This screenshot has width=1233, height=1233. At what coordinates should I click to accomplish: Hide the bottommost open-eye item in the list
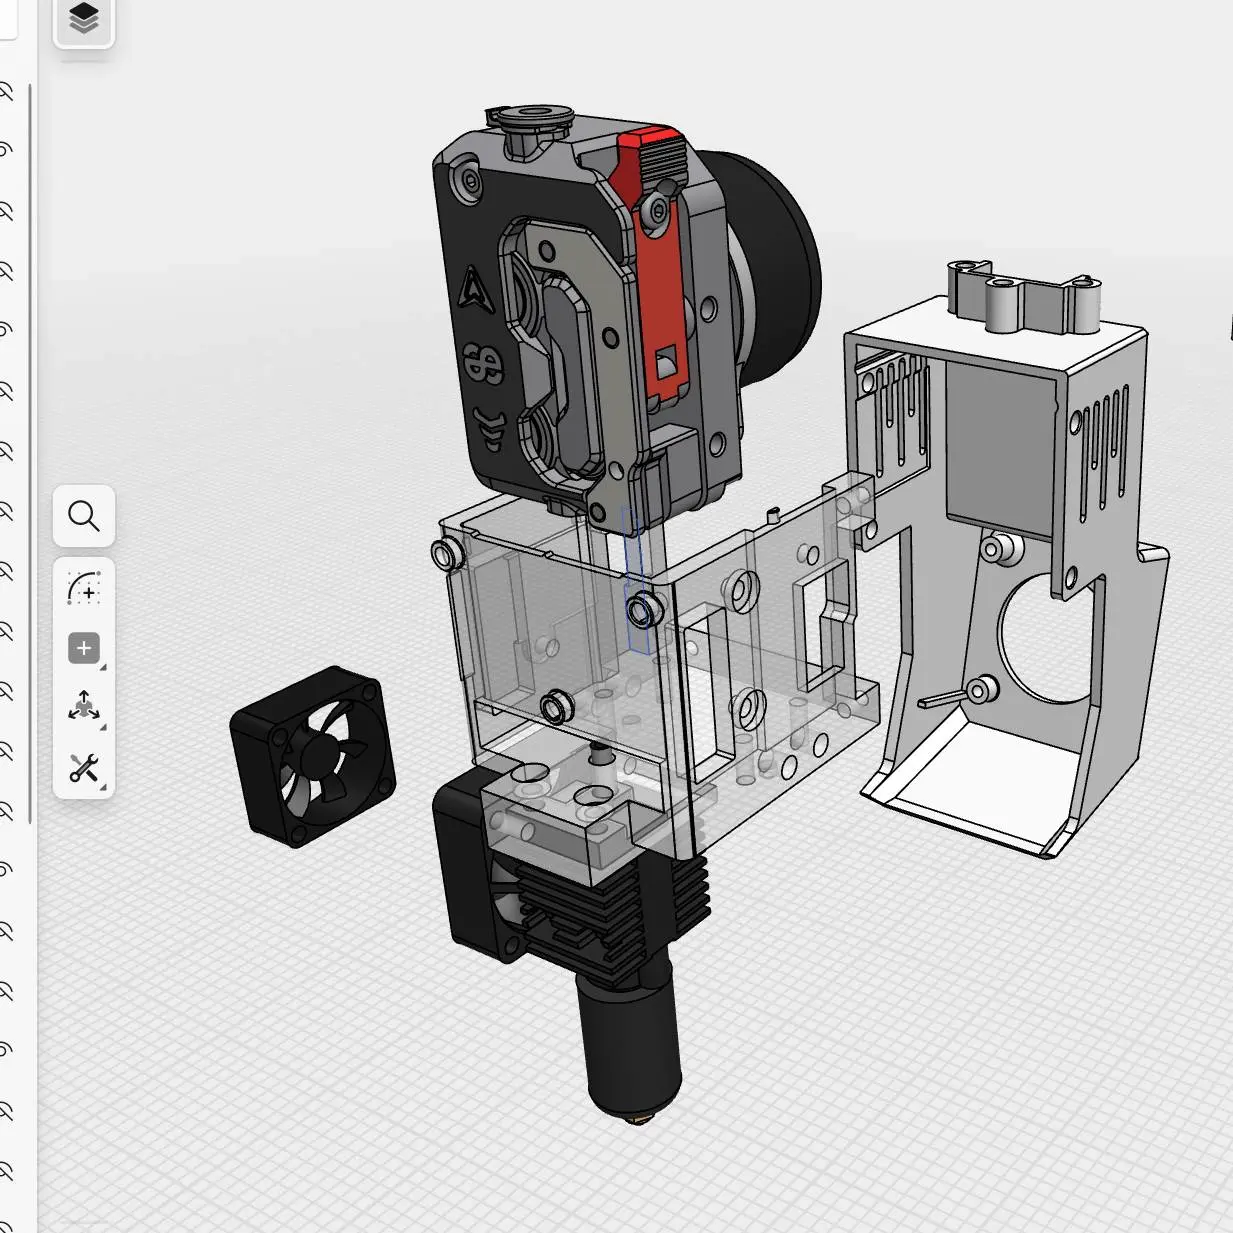click(6, 1050)
